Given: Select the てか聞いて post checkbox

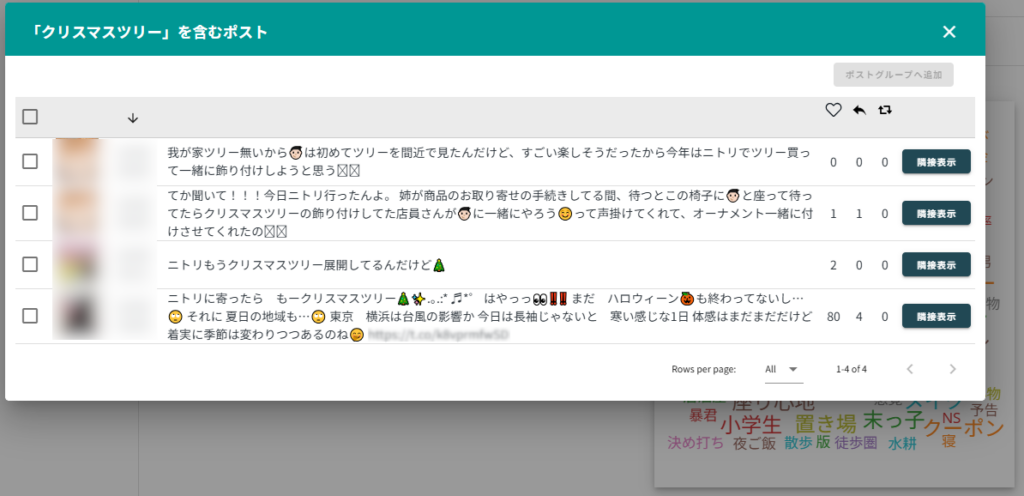Looking at the screenshot, I should pyautogui.click(x=30, y=213).
